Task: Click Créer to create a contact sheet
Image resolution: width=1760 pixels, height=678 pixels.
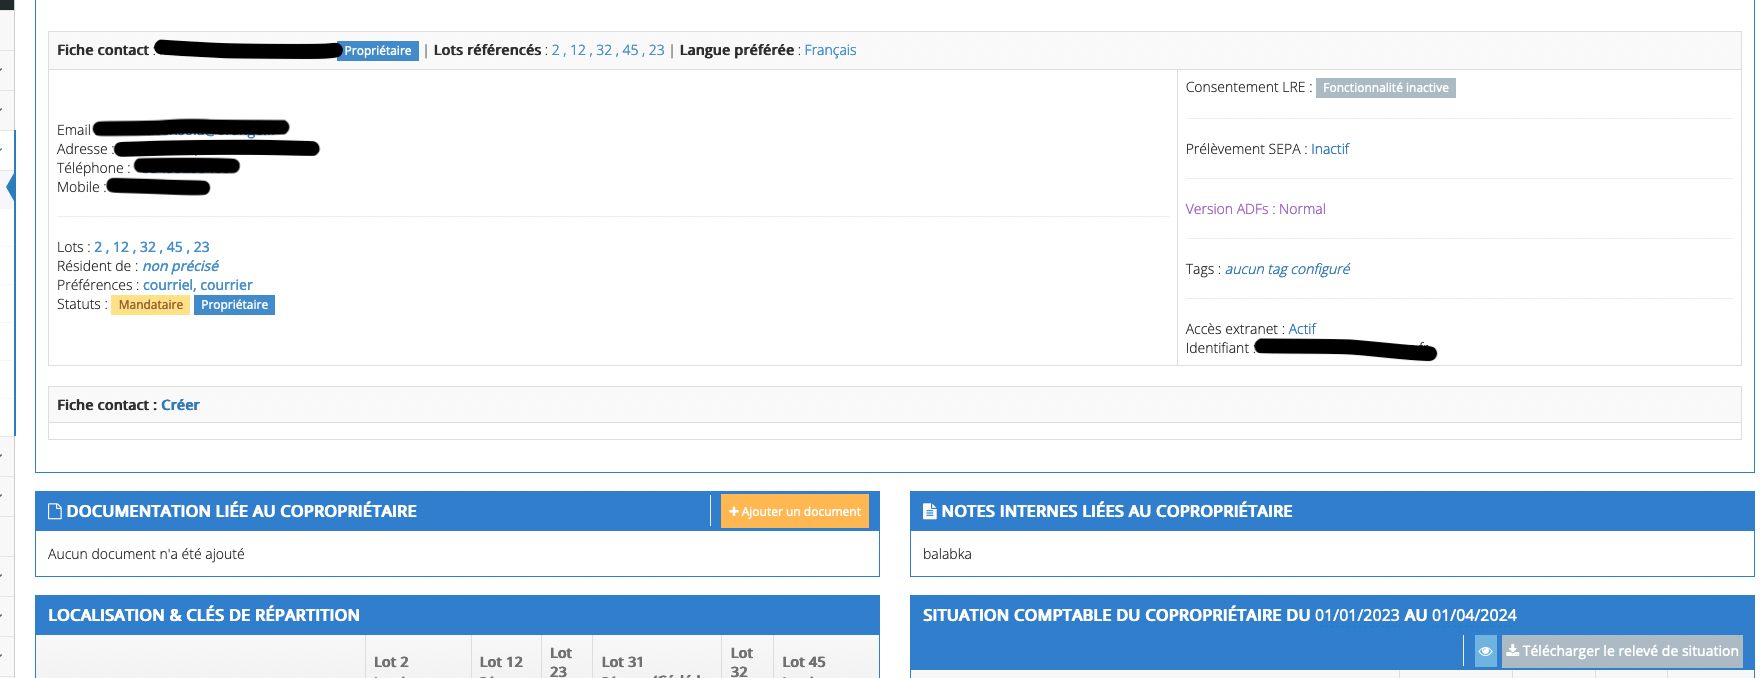Action: click(x=180, y=405)
